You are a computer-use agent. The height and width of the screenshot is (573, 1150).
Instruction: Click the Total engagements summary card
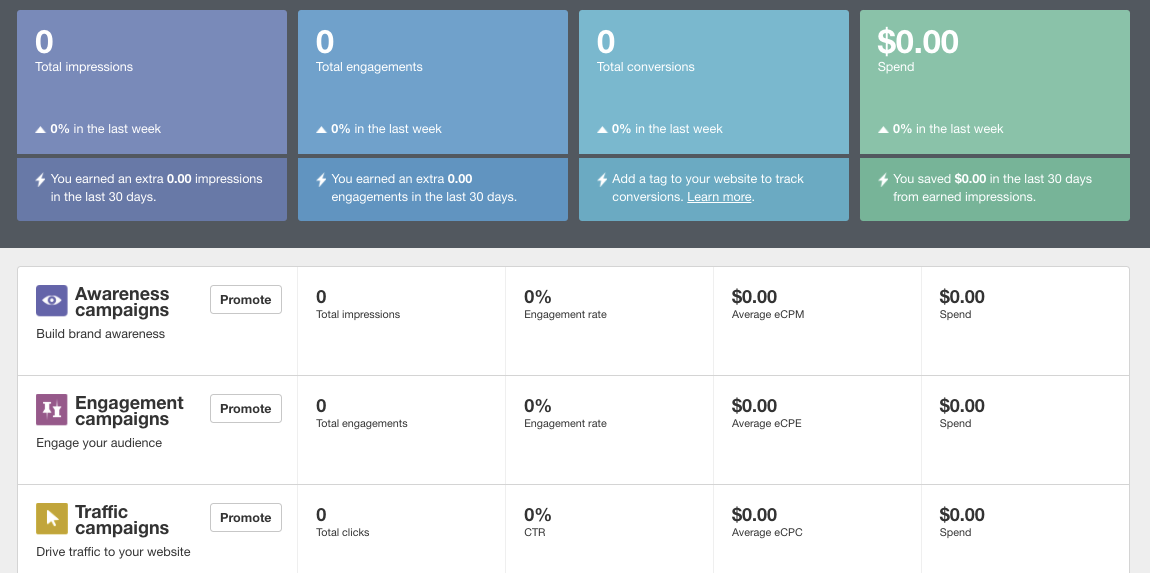[433, 82]
